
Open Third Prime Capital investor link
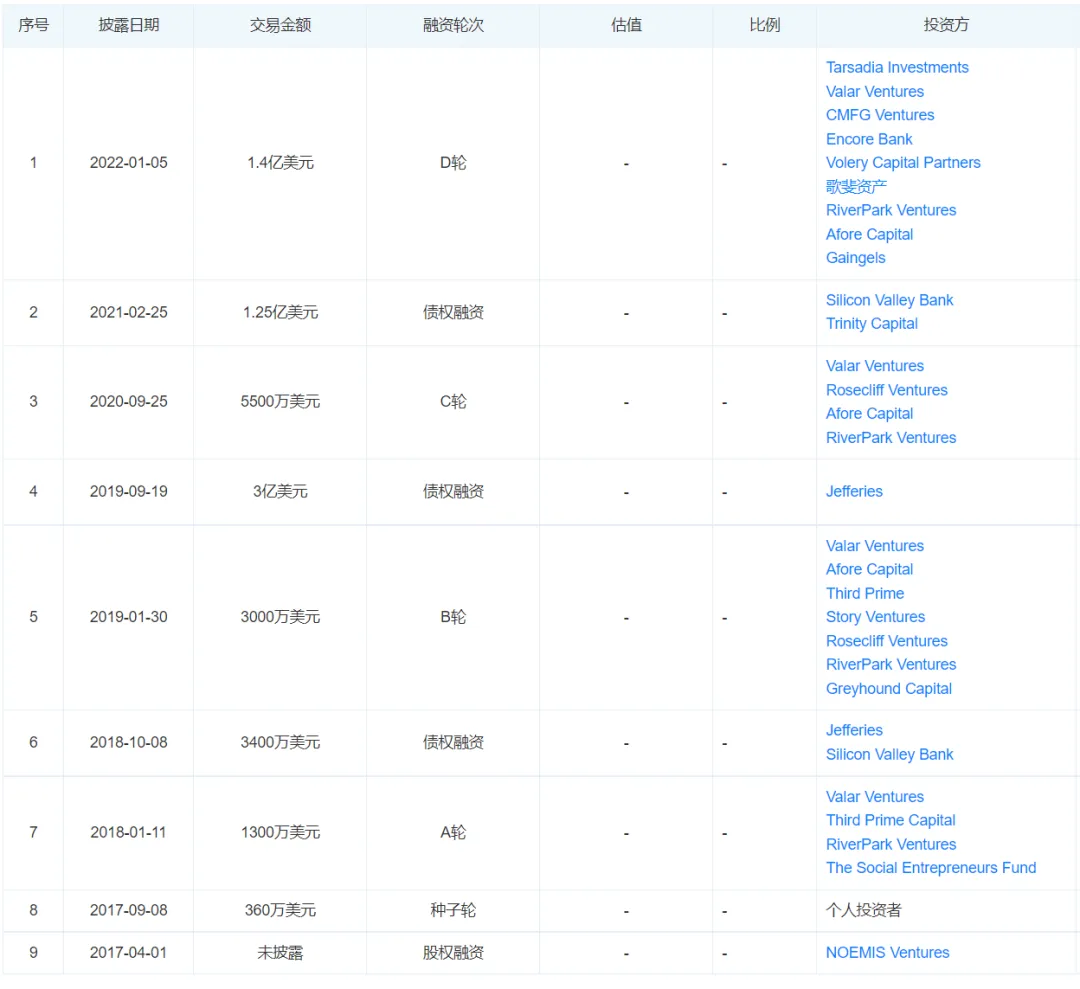pyautogui.click(x=891, y=820)
